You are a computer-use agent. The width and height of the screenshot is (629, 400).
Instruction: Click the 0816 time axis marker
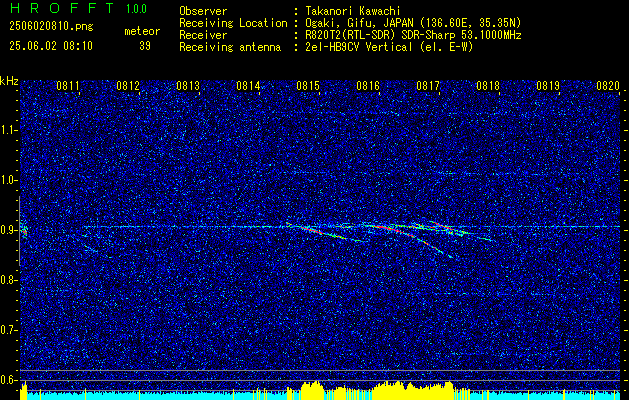click(x=368, y=85)
